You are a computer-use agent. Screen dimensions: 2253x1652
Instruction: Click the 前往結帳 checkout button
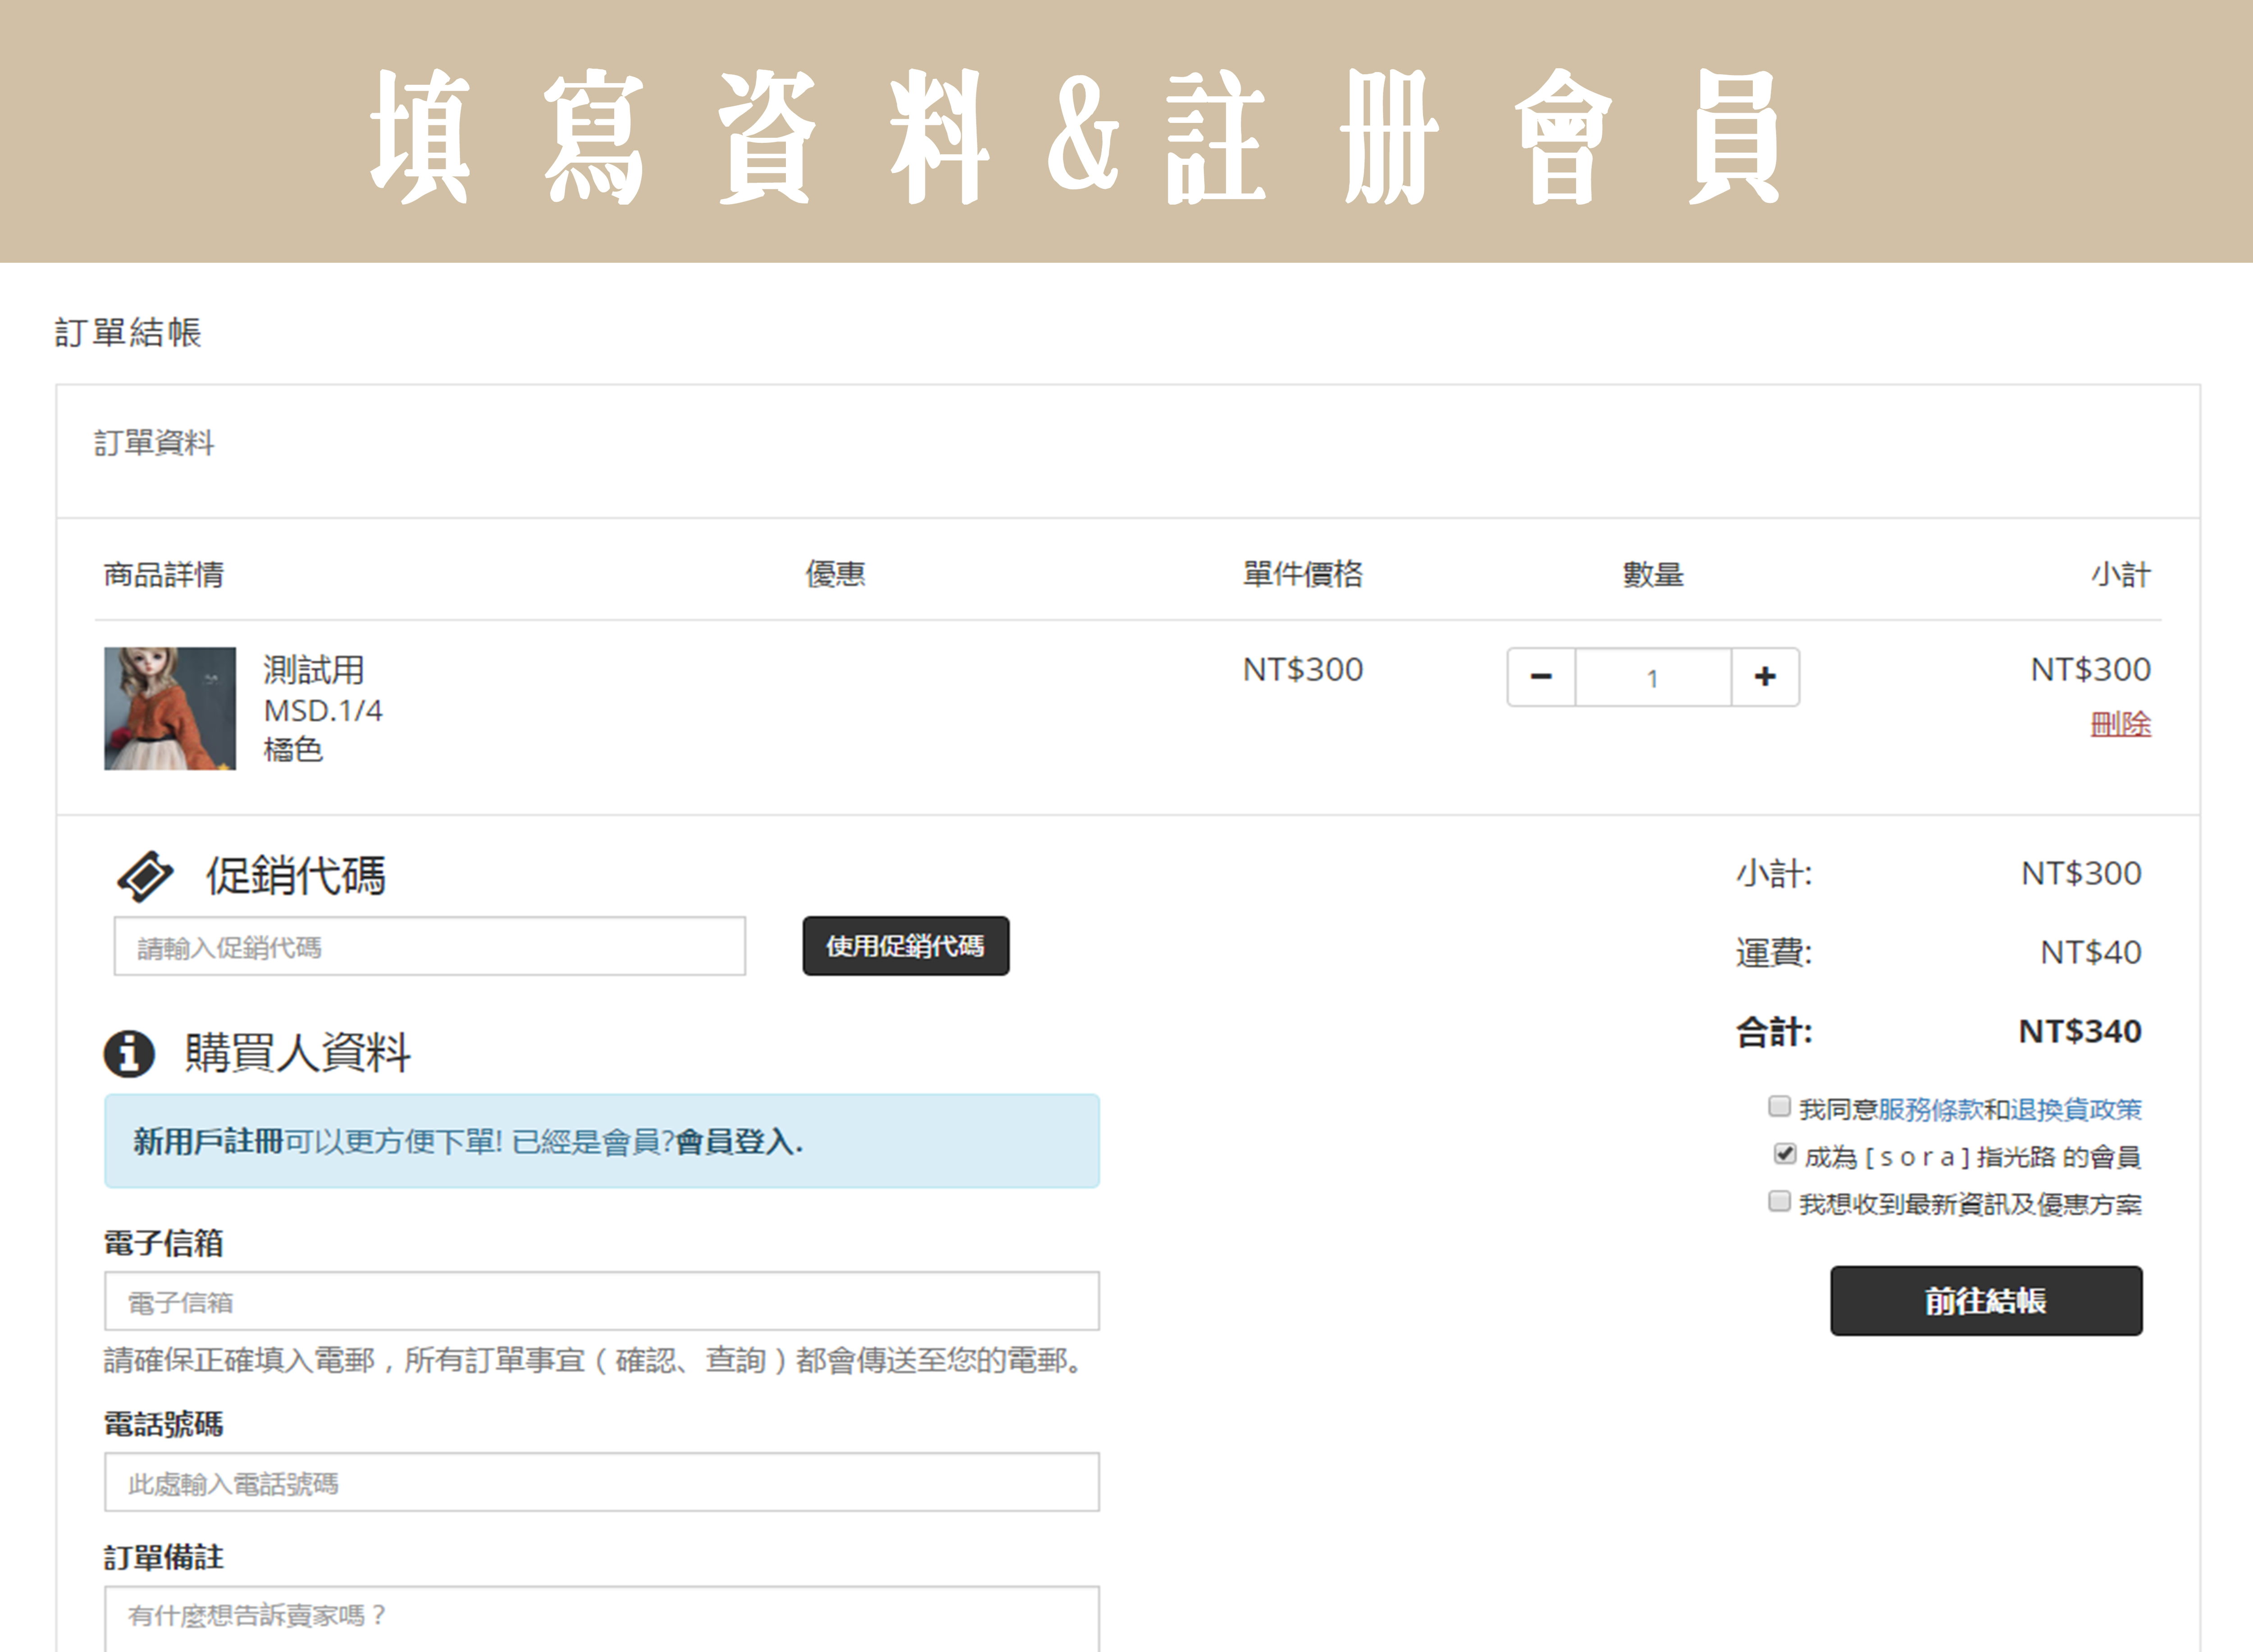1985,1300
